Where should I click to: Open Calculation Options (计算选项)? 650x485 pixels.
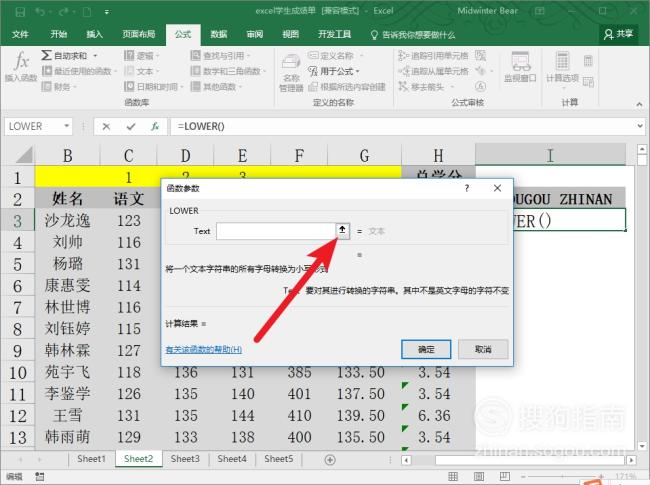(562, 68)
